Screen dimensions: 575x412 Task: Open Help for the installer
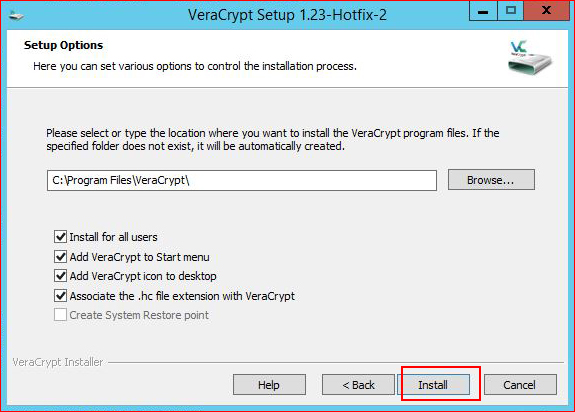[269, 385]
